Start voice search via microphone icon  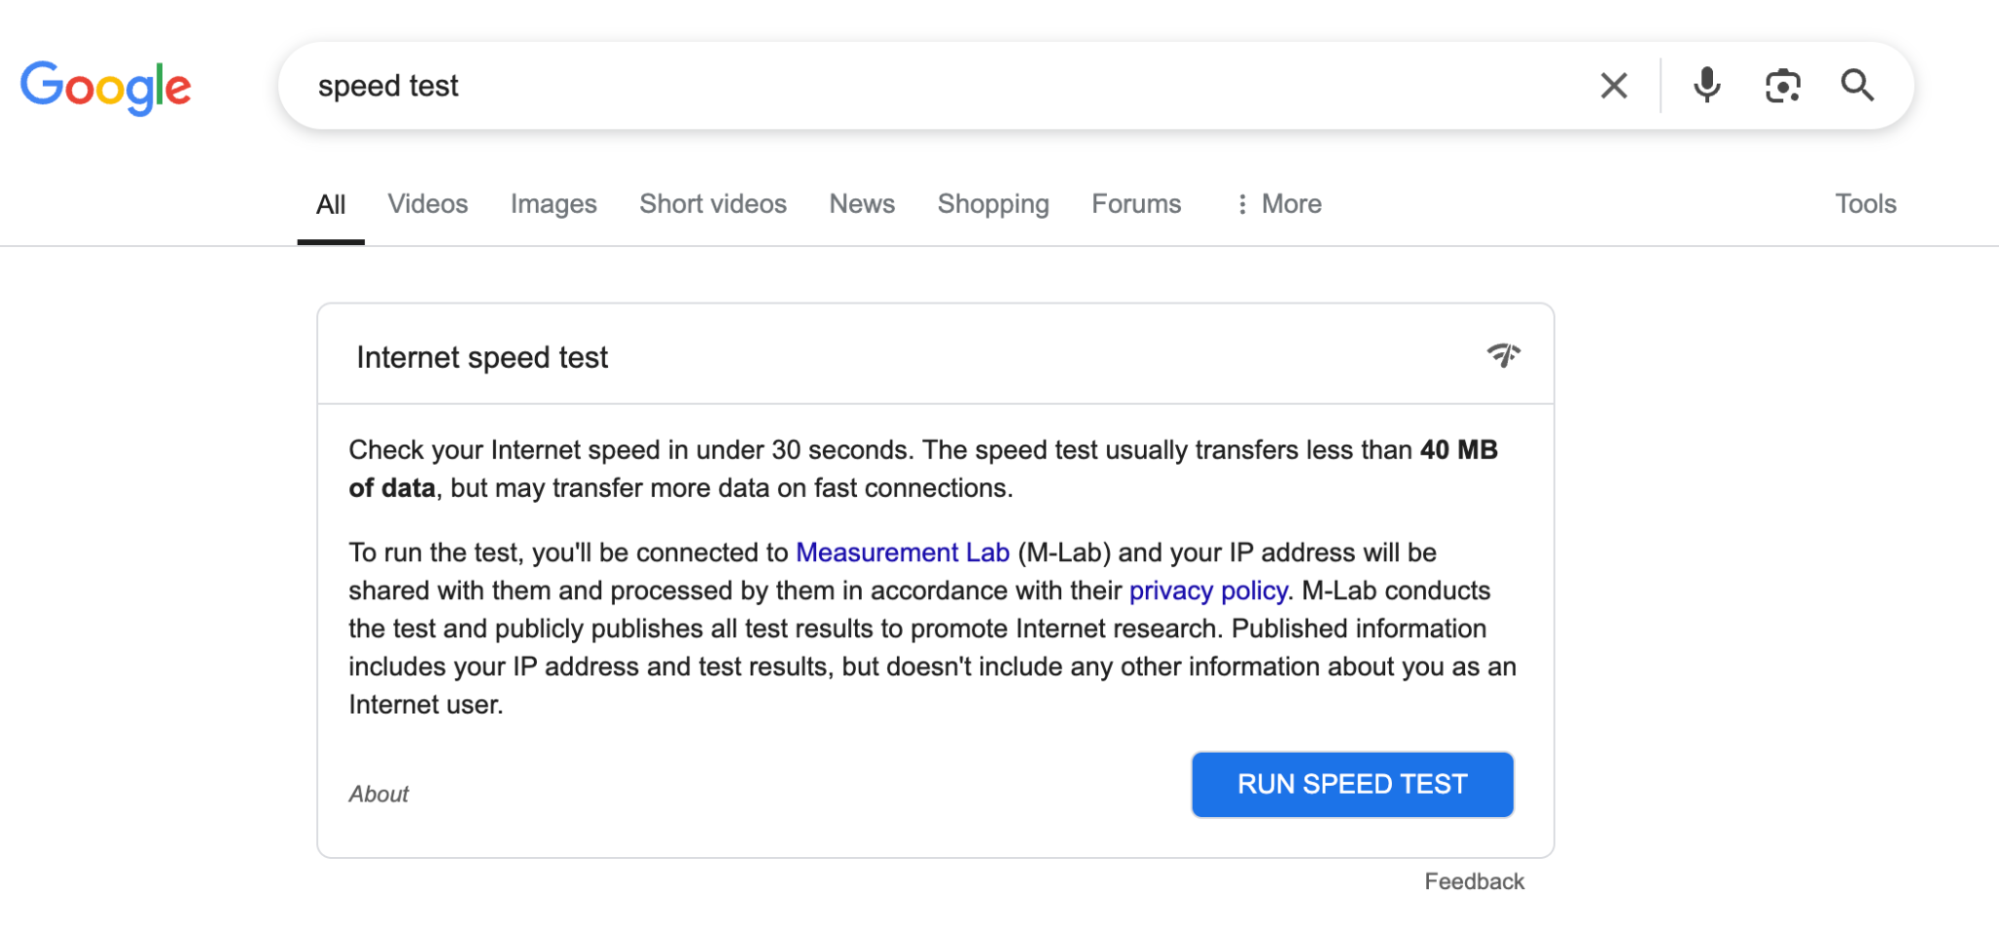click(x=1706, y=85)
